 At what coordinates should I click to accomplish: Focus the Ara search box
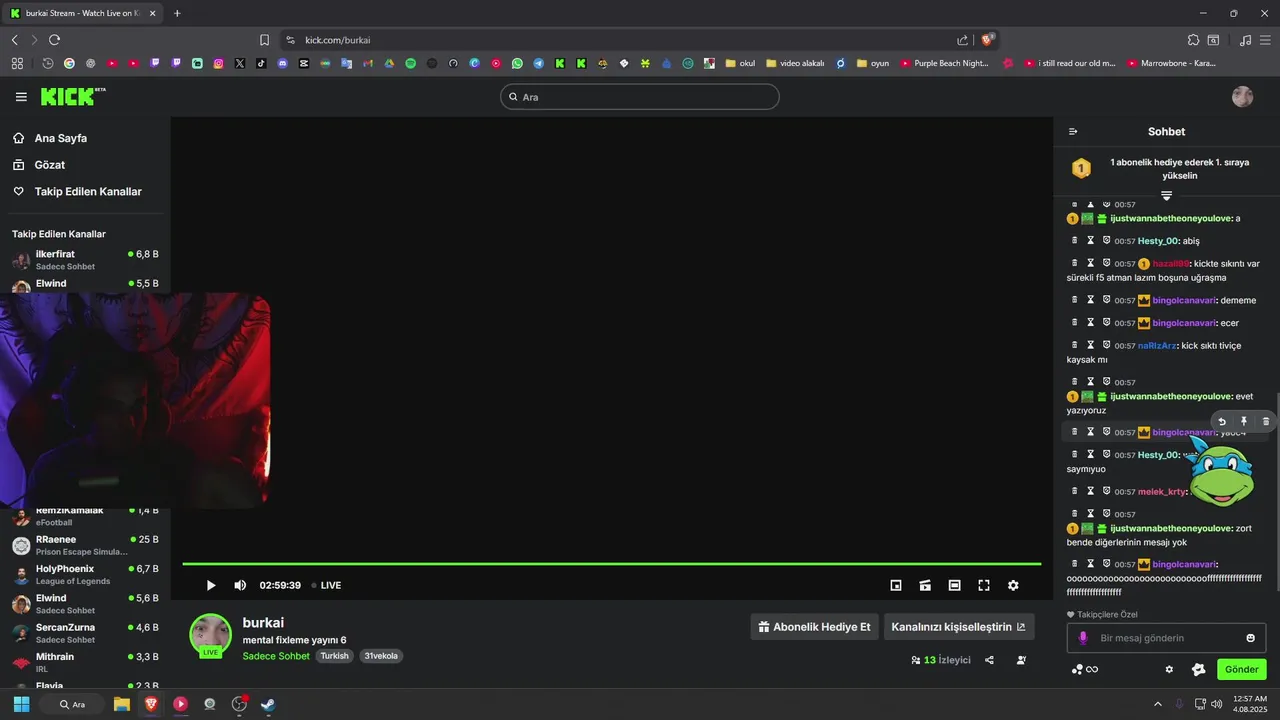coord(640,97)
